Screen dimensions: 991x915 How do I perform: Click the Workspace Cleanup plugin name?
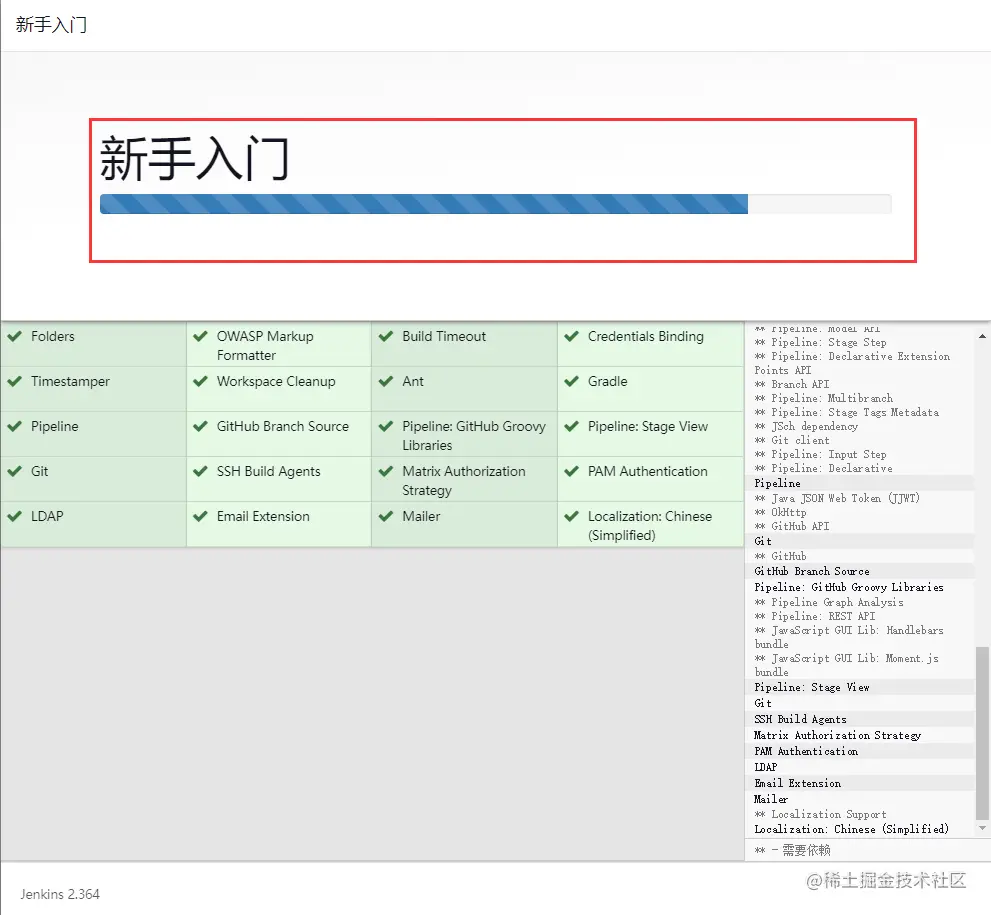(x=276, y=382)
